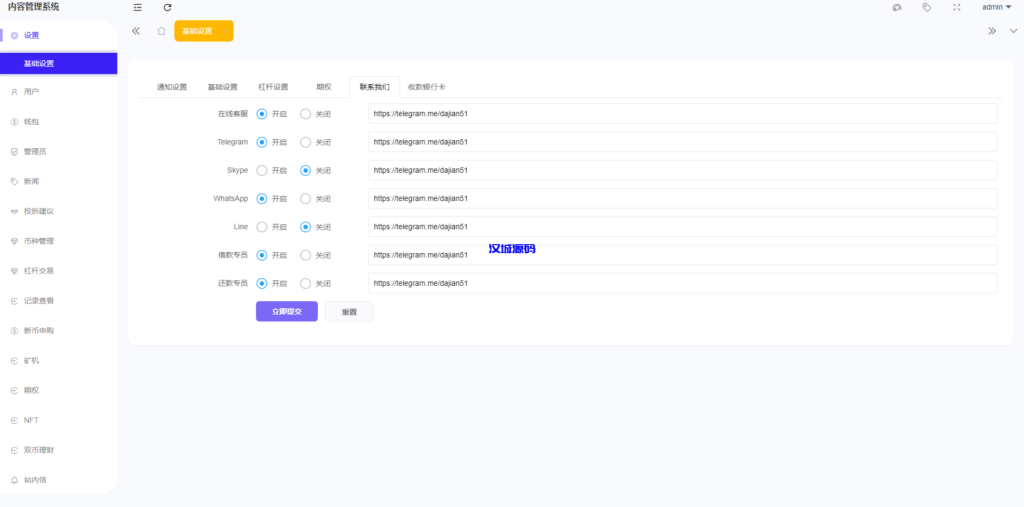Click the WhatsApp URL input field
This screenshot has width=1024, height=507.
click(x=681, y=198)
